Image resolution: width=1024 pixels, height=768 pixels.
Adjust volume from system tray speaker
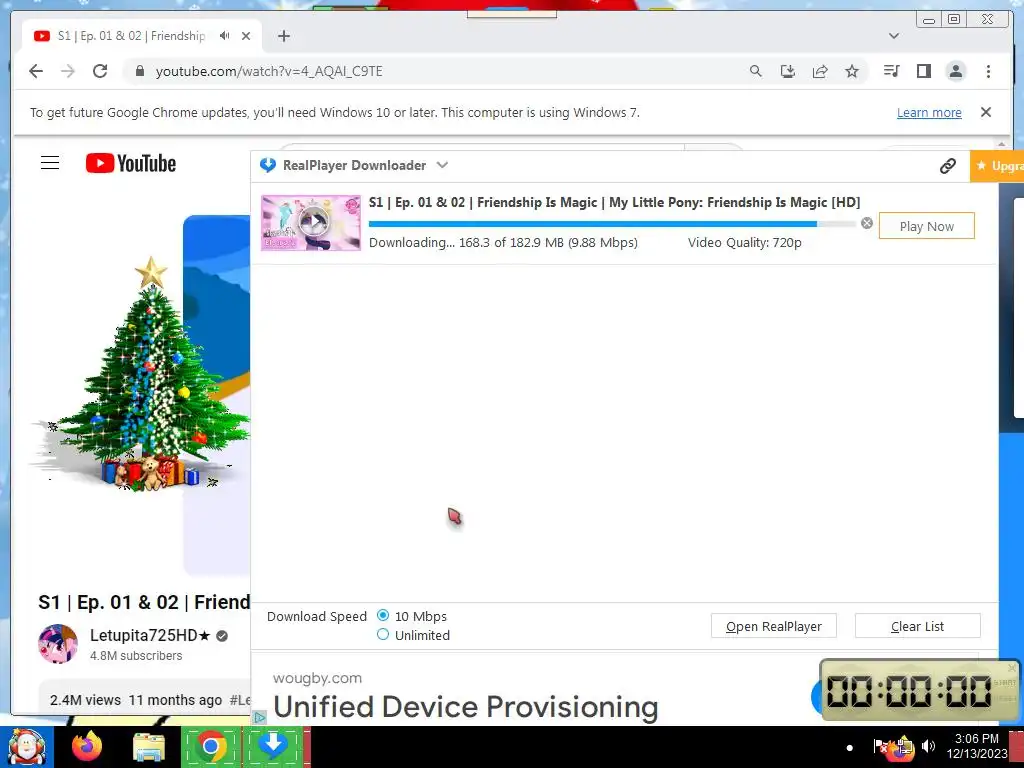(928, 746)
